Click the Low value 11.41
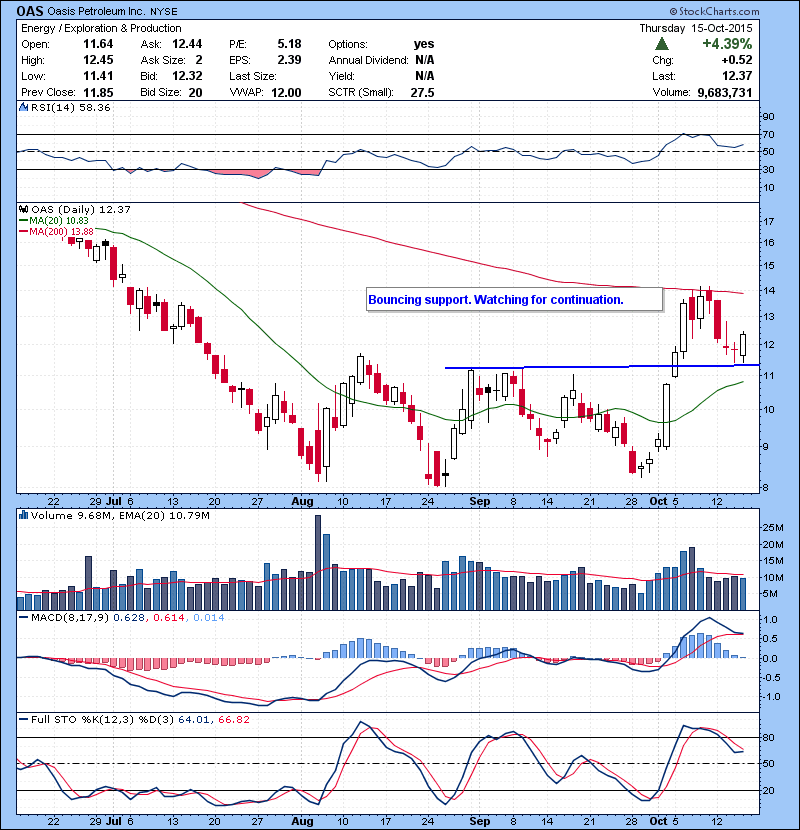The height and width of the screenshot is (830, 800). pos(98,76)
